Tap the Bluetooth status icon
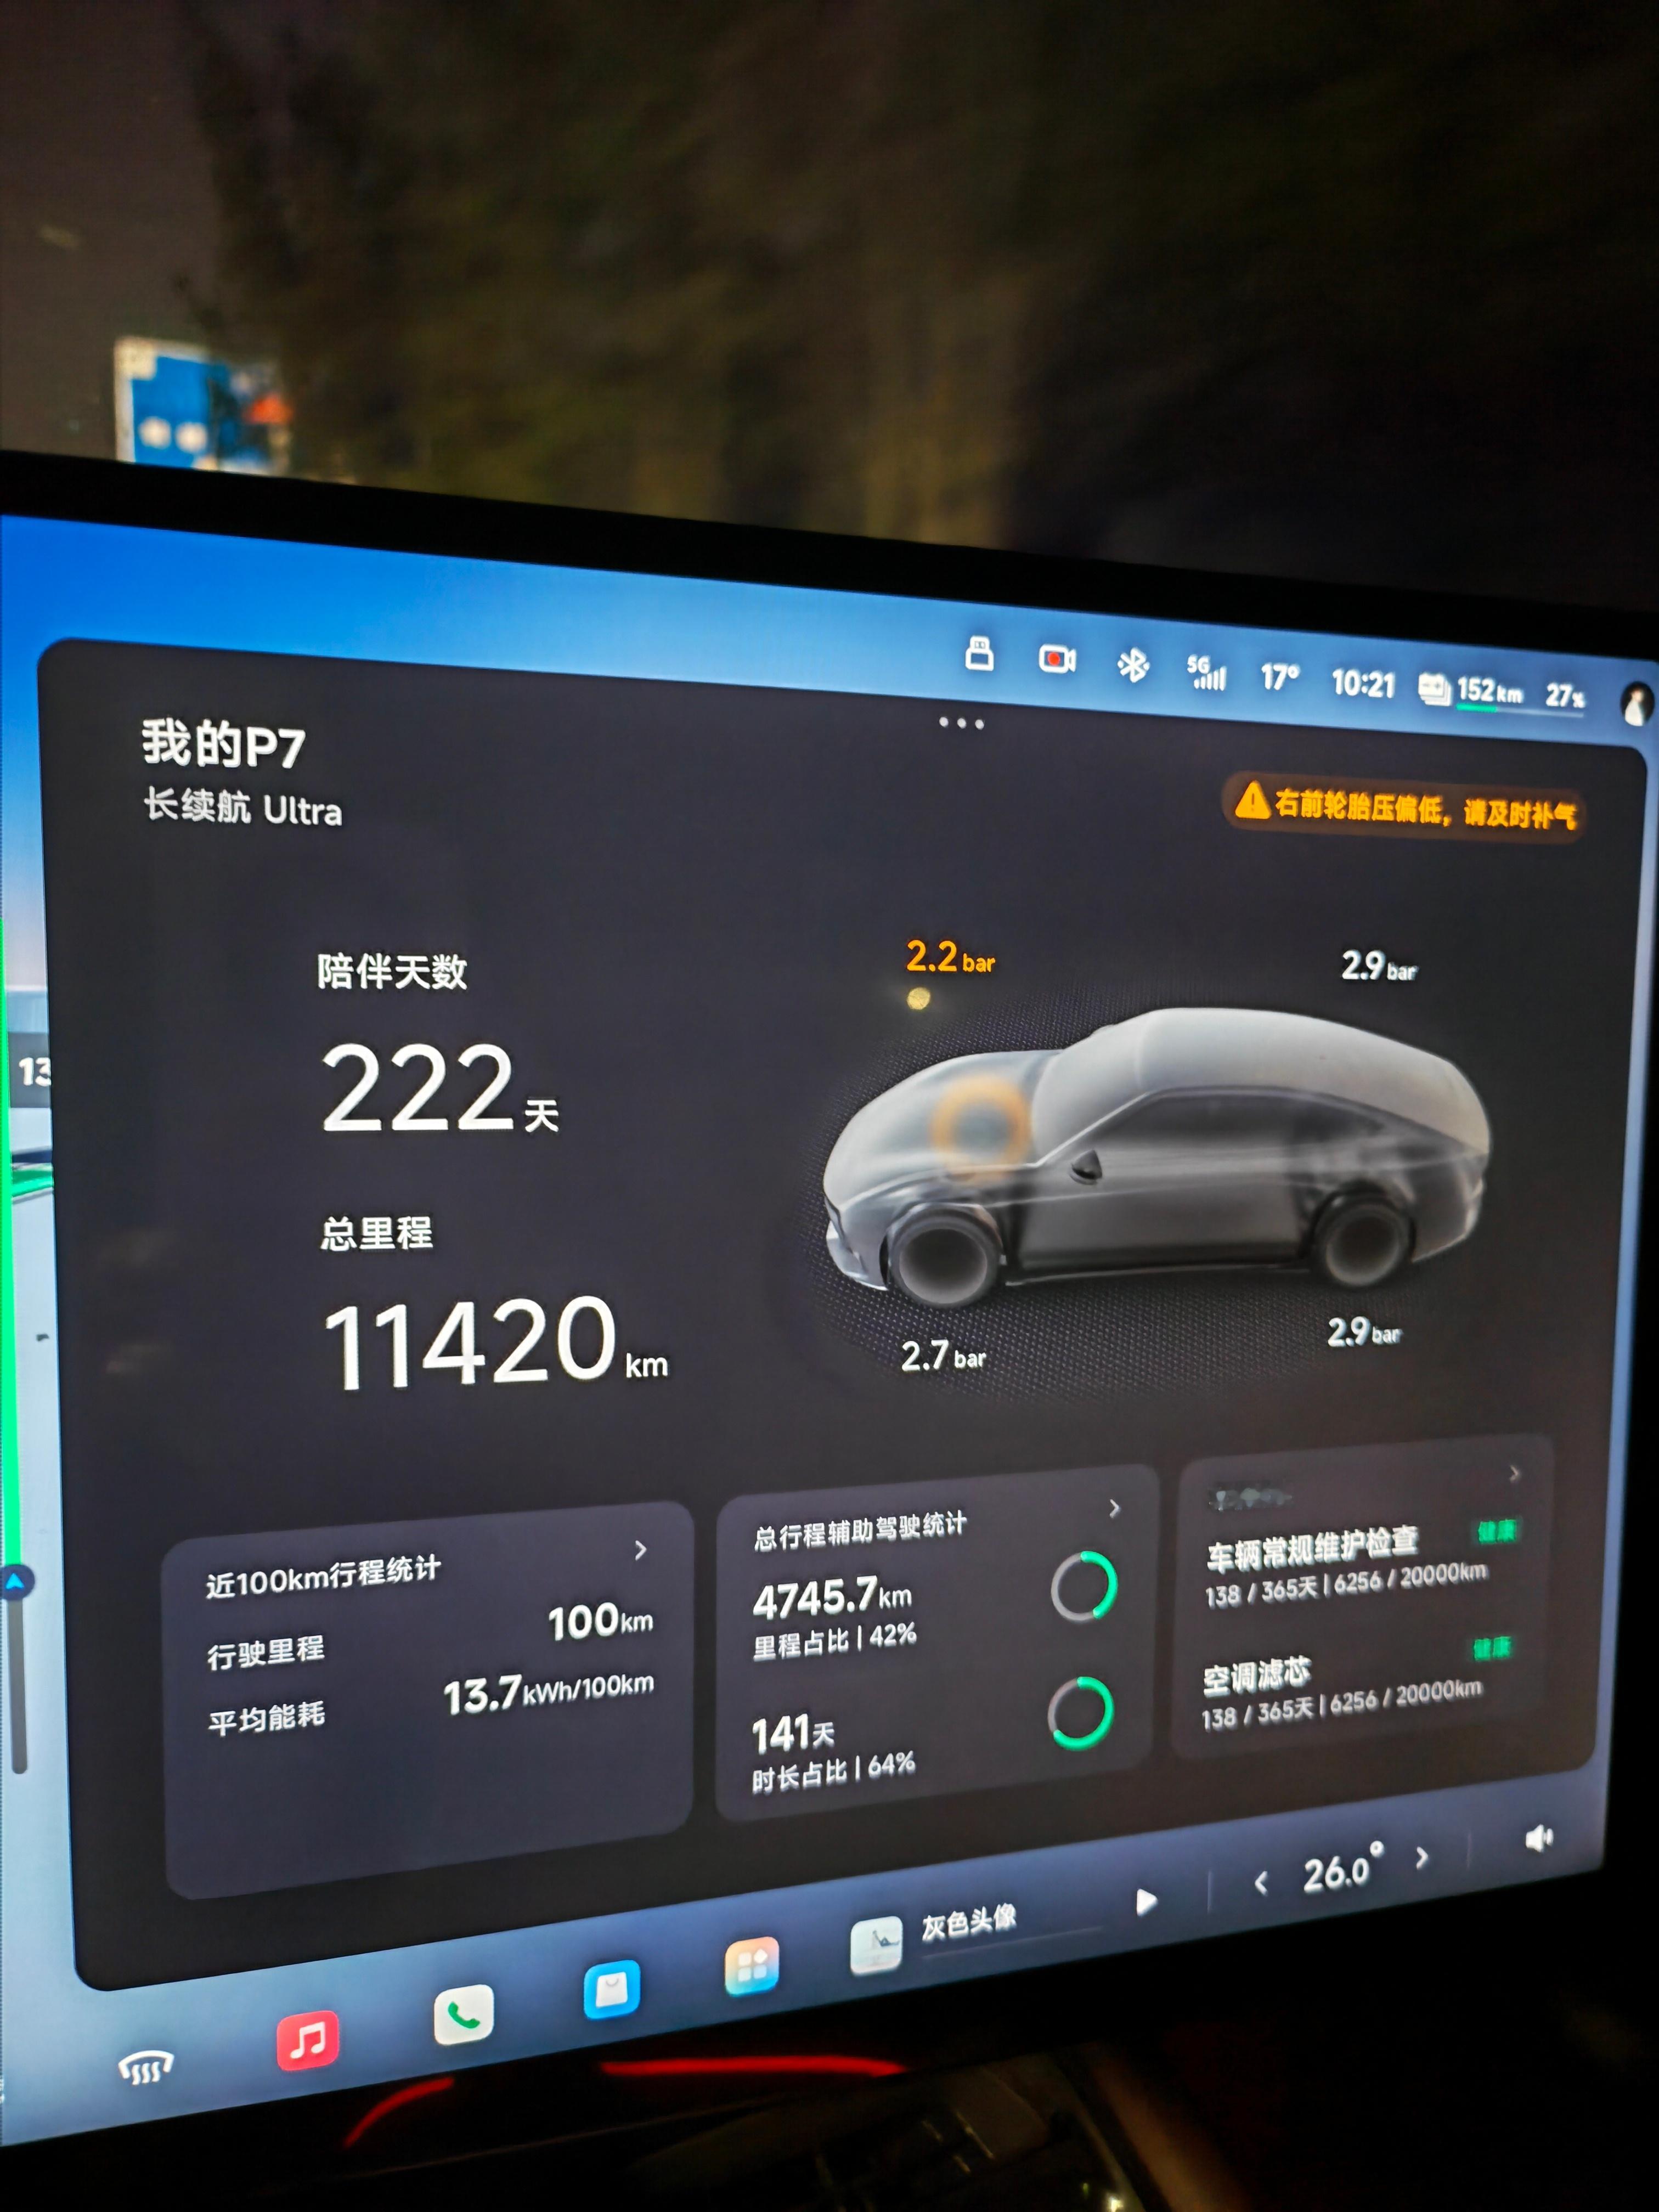The image size is (1659, 2212). tap(1133, 665)
